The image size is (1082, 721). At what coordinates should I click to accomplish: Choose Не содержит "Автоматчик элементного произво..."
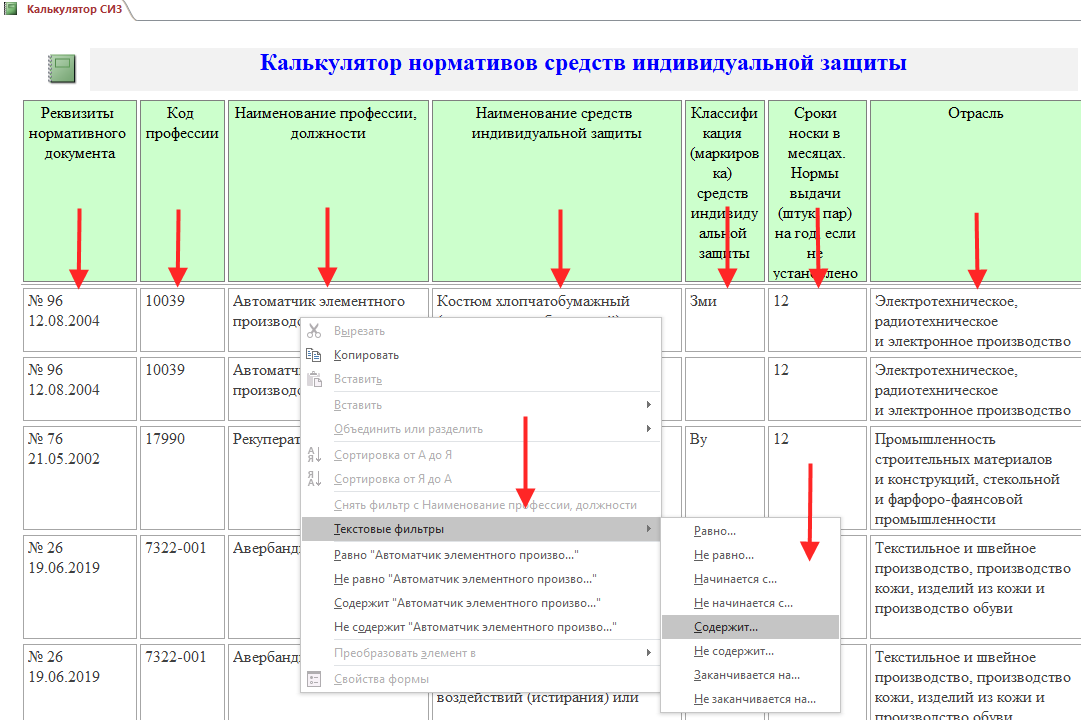click(481, 627)
